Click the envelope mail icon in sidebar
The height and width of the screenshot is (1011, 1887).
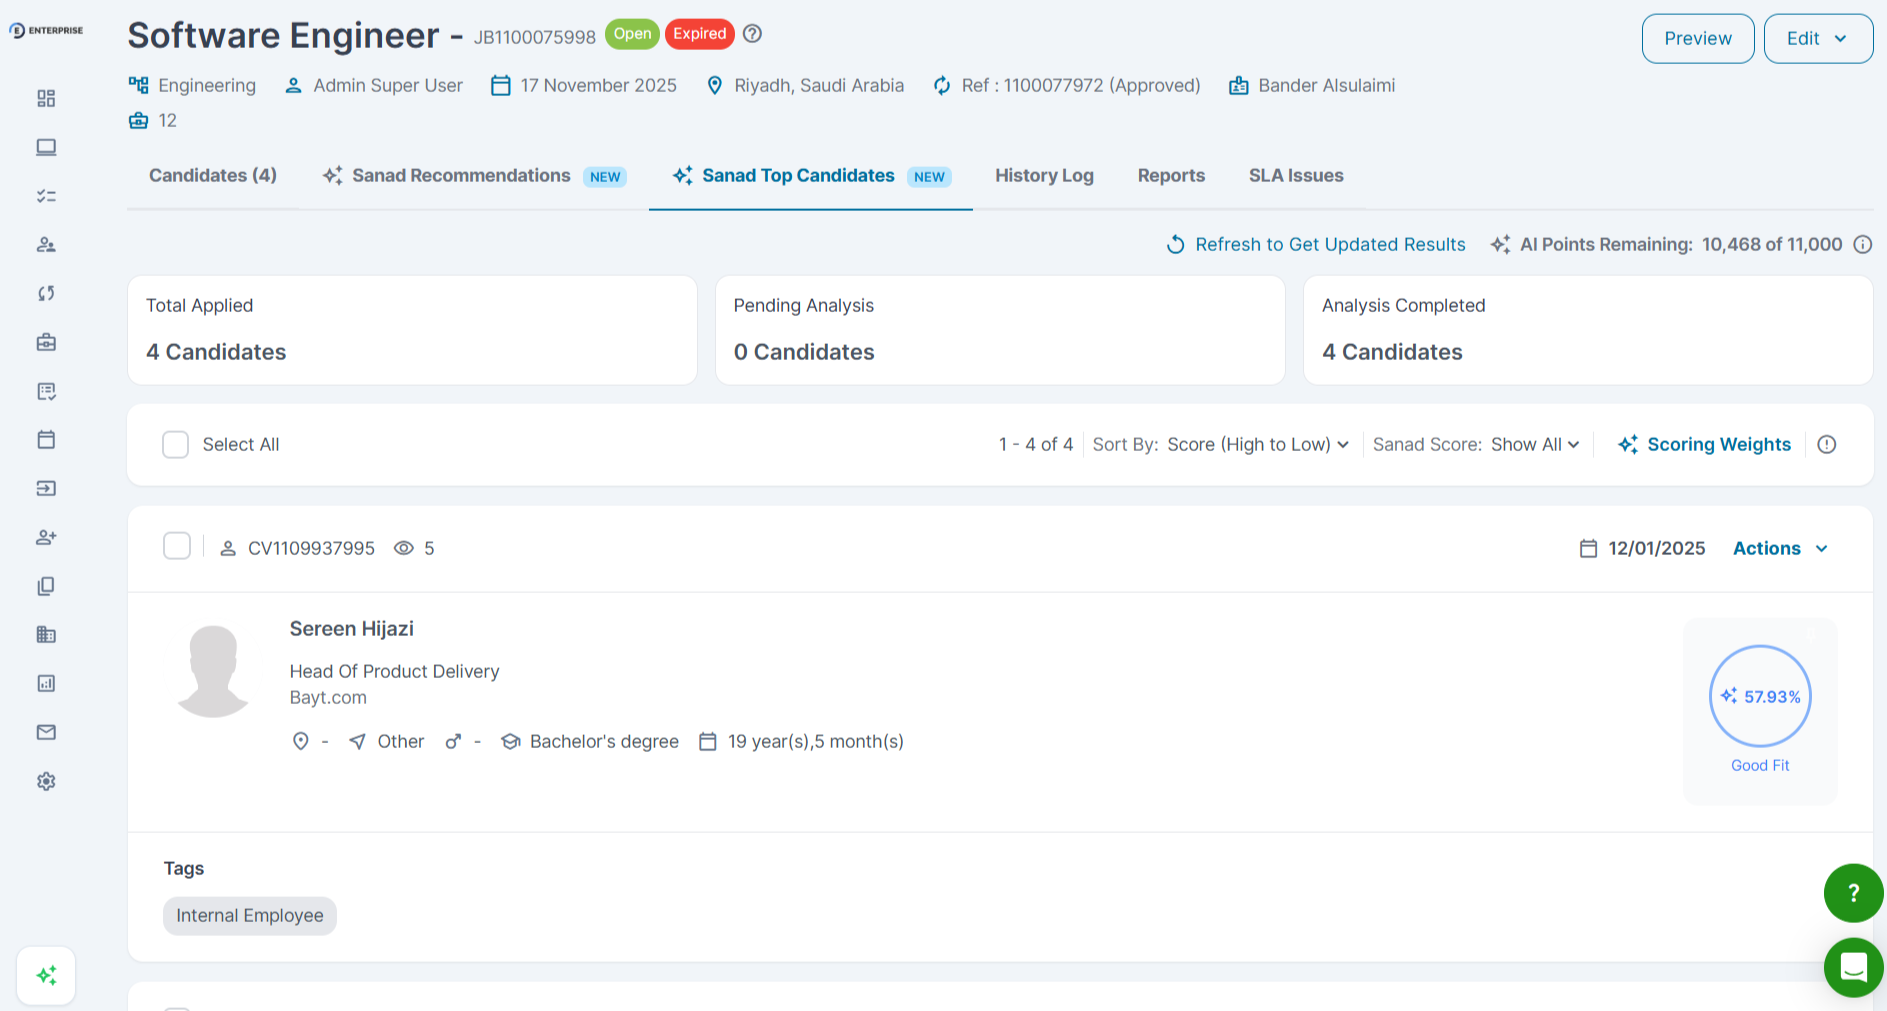click(x=46, y=732)
